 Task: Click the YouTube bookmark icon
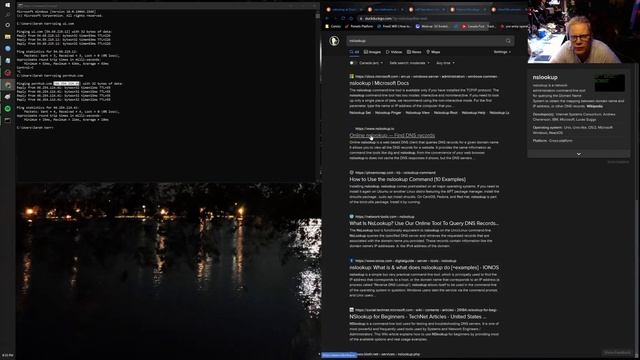(x=464, y=27)
